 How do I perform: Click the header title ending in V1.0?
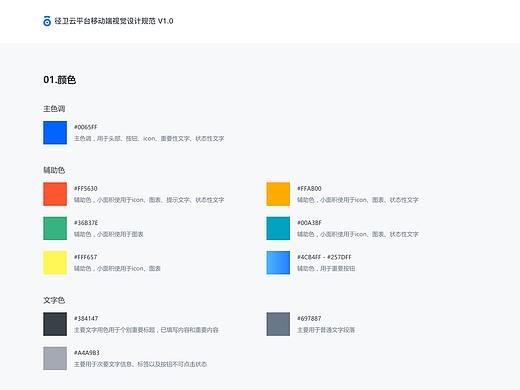[x=114, y=21]
